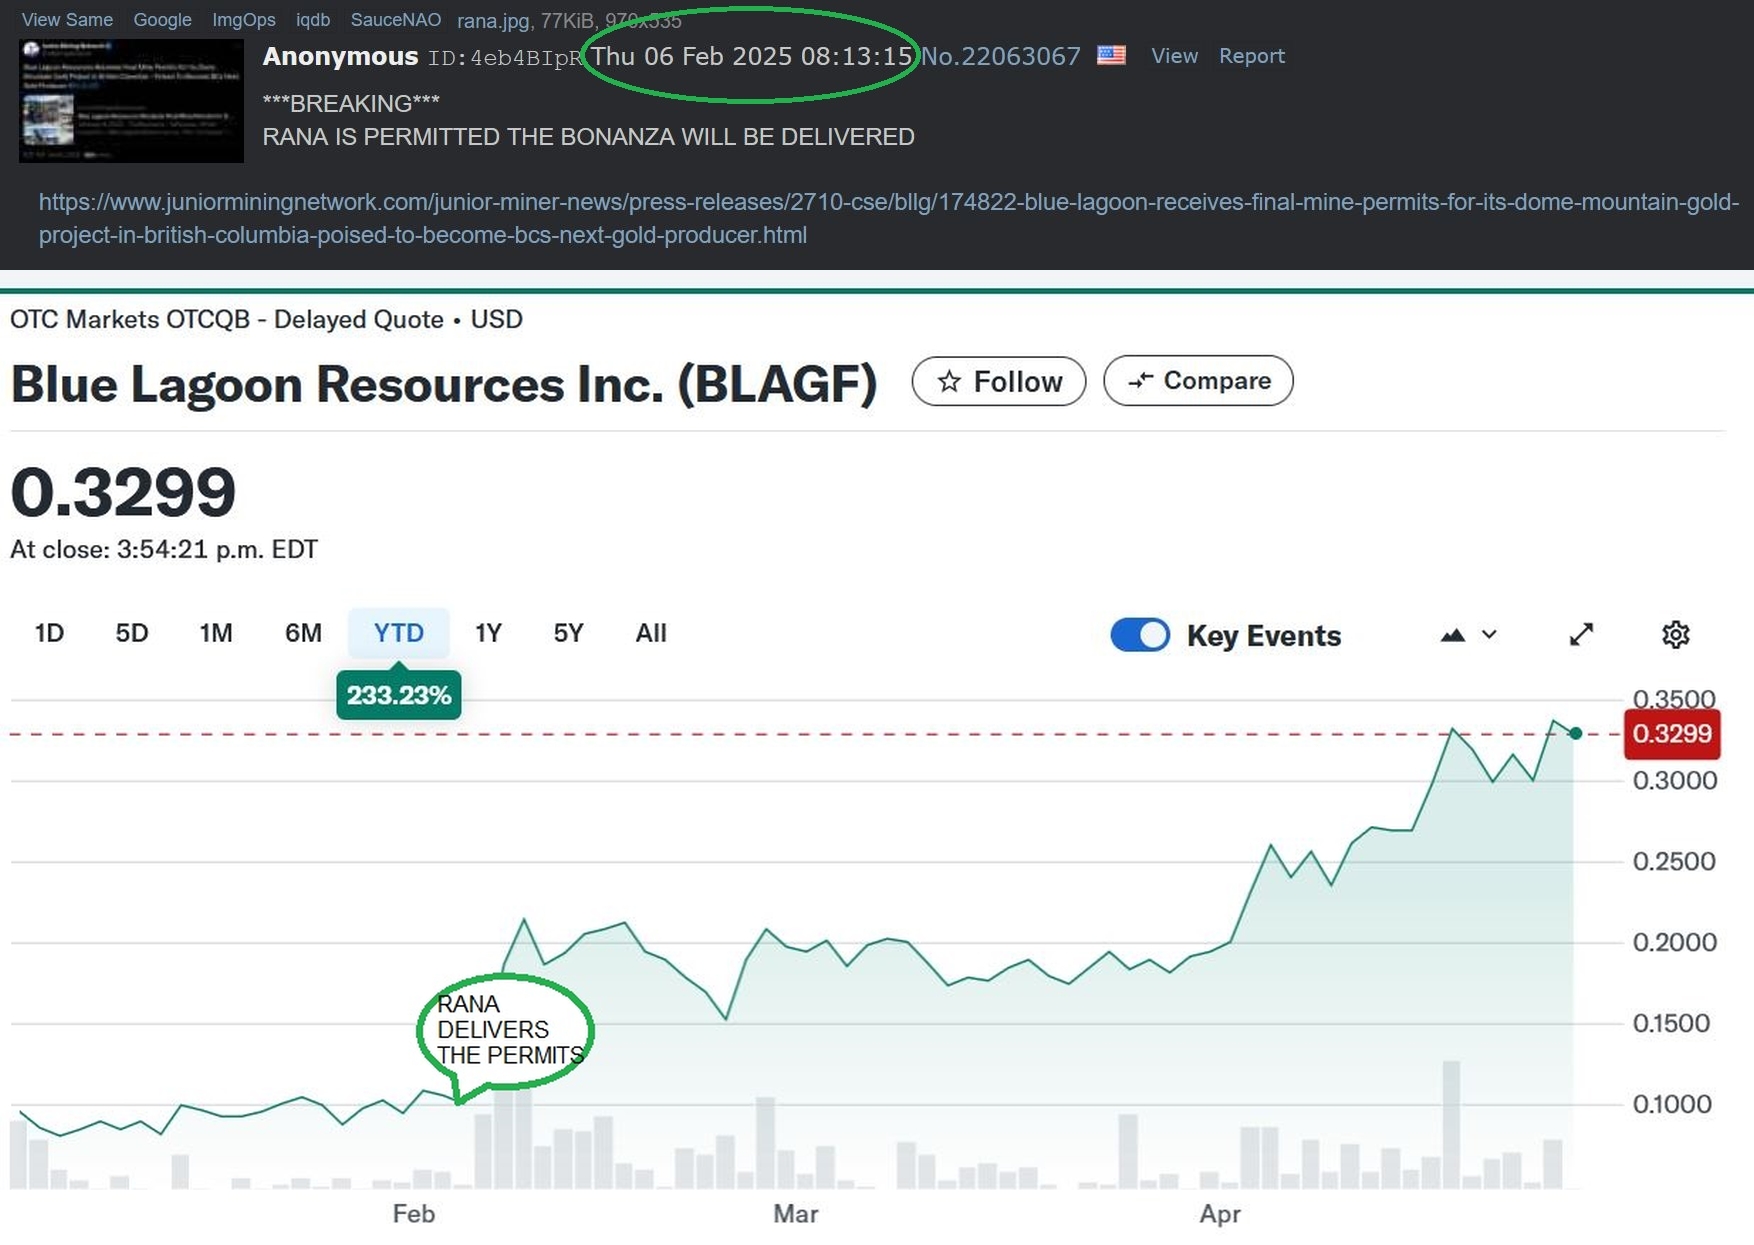1754x1245 pixels.
Task: Report the Anonymous post
Action: 1252,56
